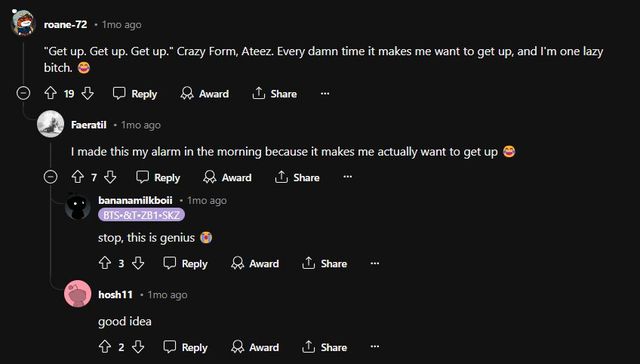View roane-72's avatar profile picture

coord(23,23)
